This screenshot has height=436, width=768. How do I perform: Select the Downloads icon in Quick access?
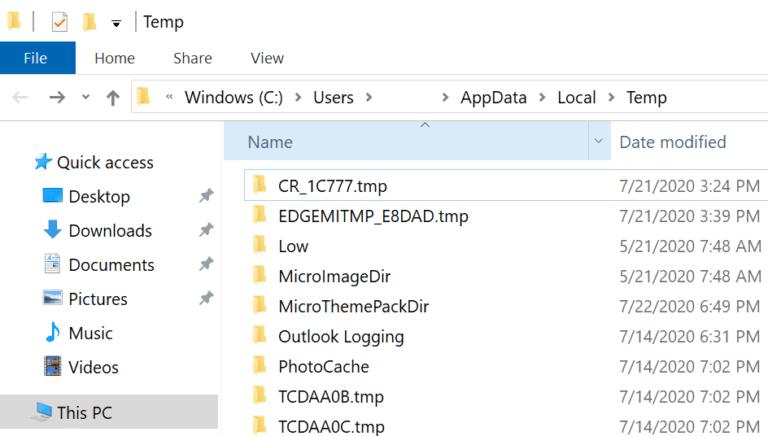[52, 230]
